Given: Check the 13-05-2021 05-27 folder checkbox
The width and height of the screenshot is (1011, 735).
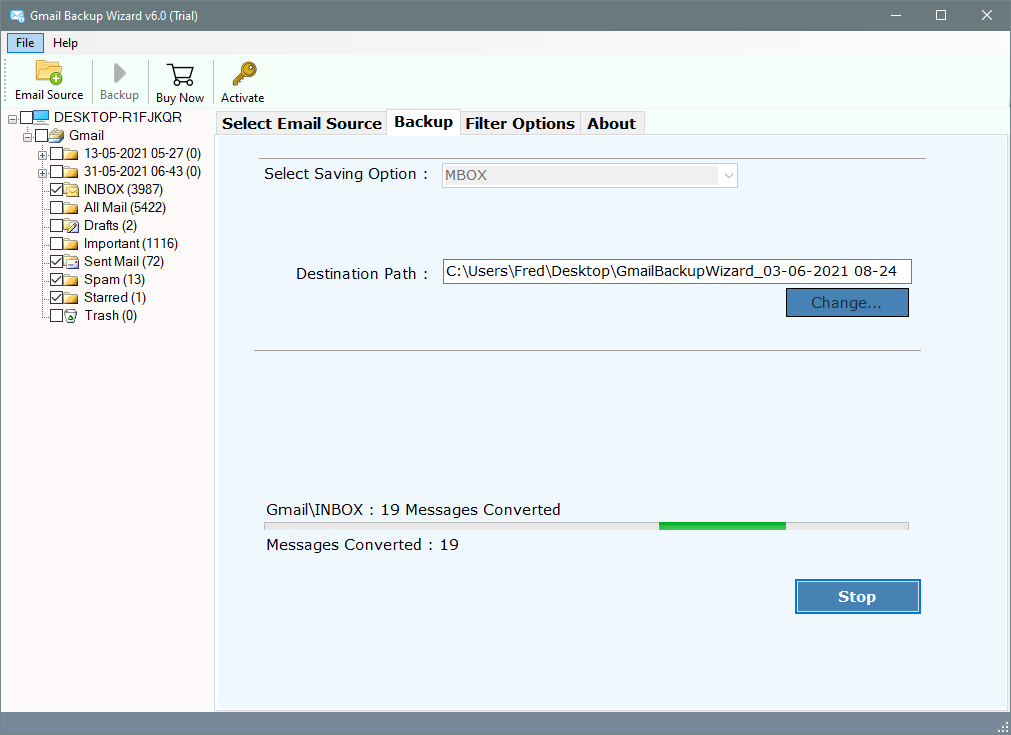Looking at the screenshot, I should click(56, 153).
